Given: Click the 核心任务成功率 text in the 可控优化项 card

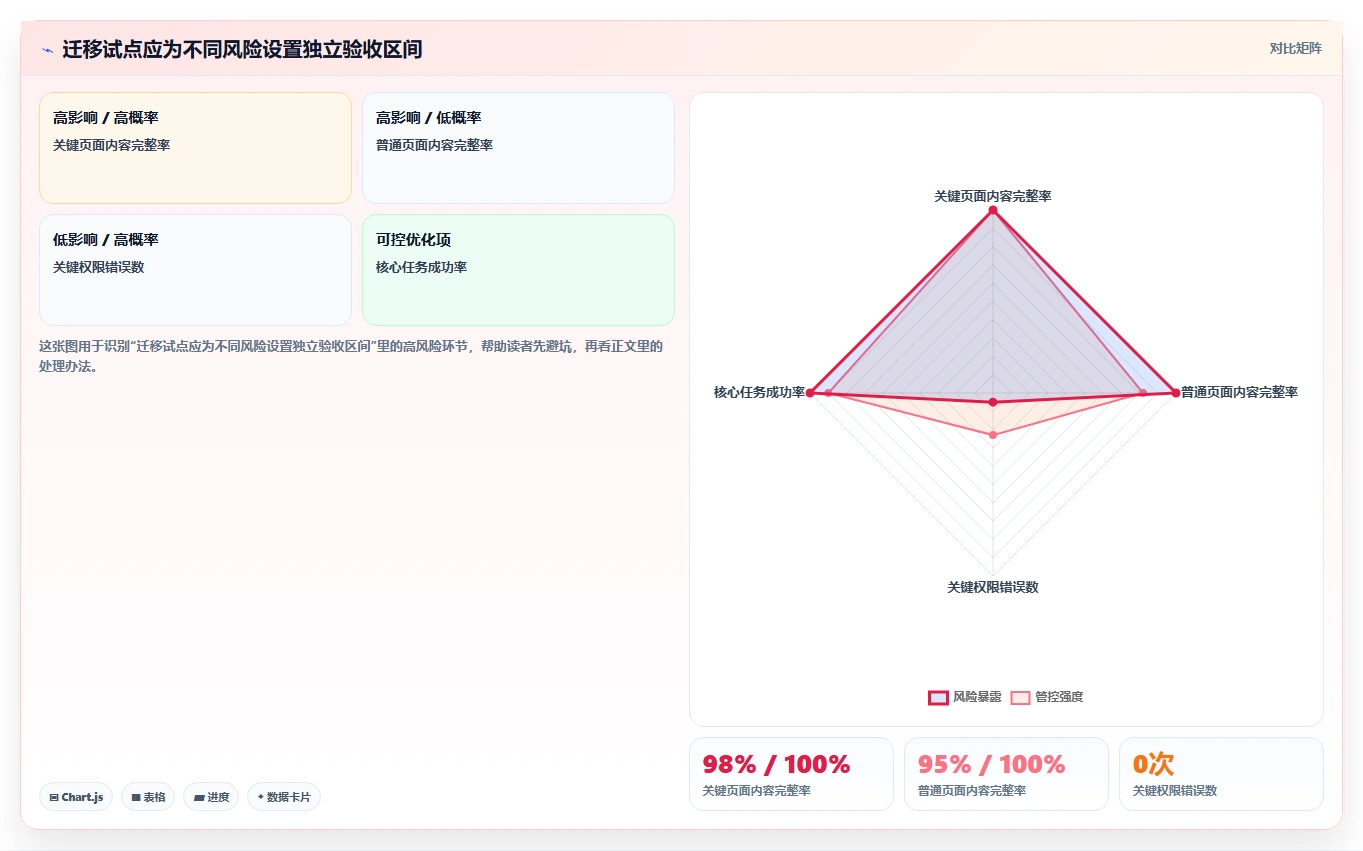Looking at the screenshot, I should 421,267.
